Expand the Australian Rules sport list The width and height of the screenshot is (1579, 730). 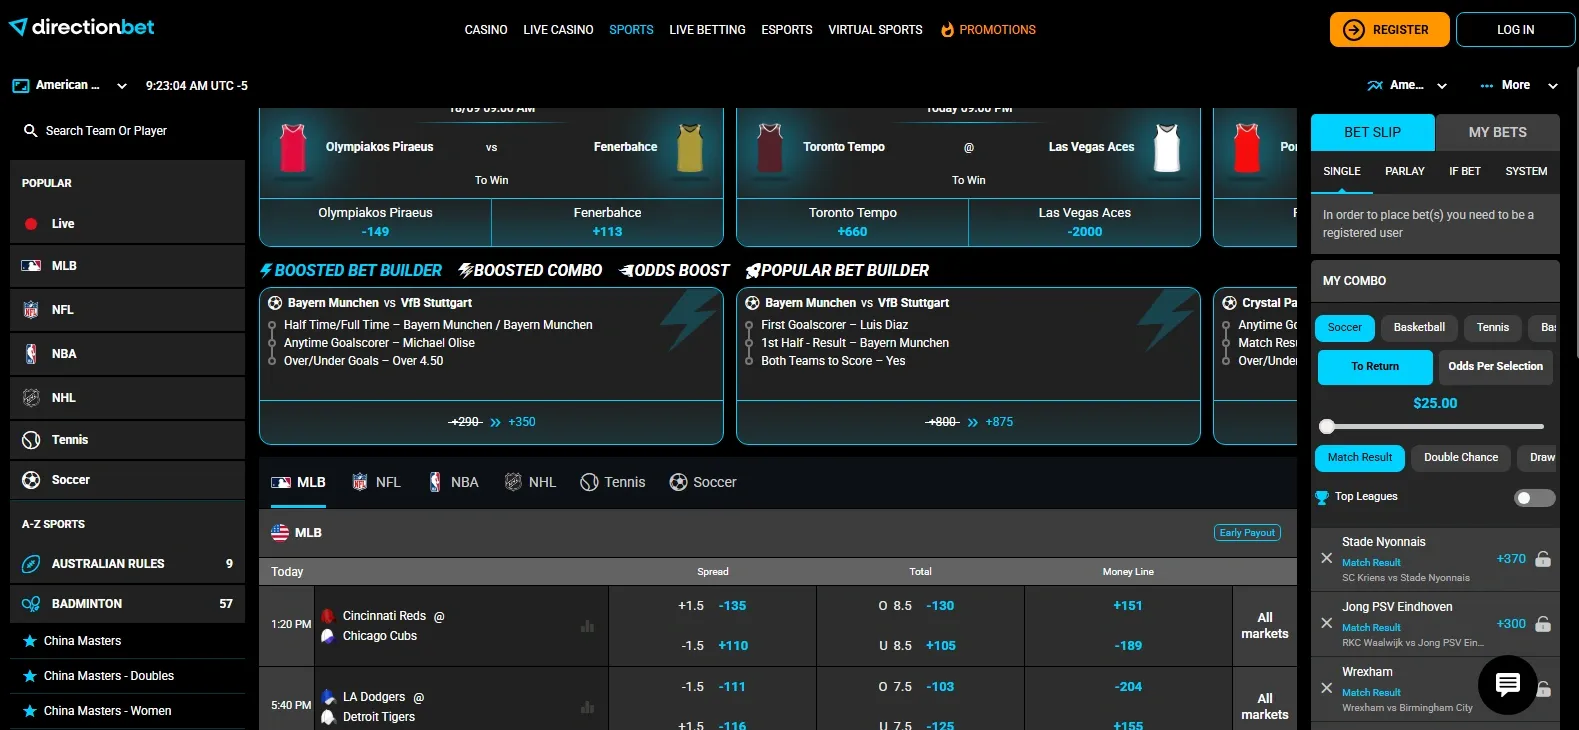tap(127, 564)
